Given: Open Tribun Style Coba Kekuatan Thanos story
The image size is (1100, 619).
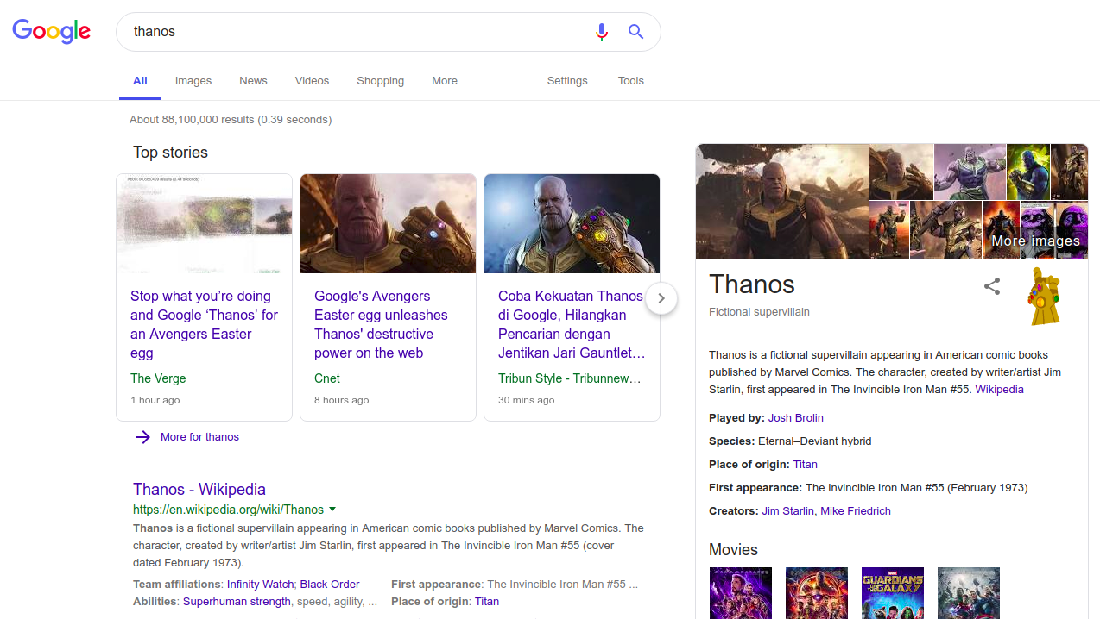Looking at the screenshot, I should [571, 324].
